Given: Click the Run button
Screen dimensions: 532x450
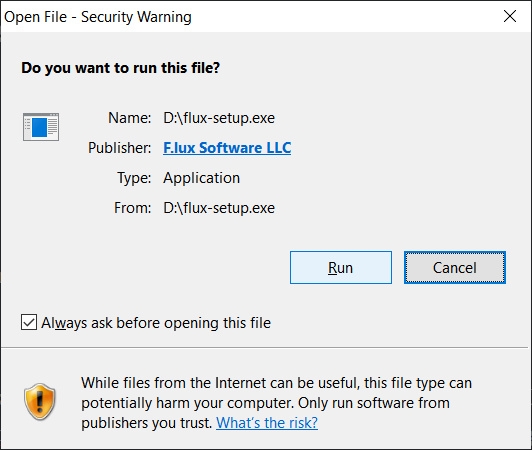Looking at the screenshot, I should (341, 267).
